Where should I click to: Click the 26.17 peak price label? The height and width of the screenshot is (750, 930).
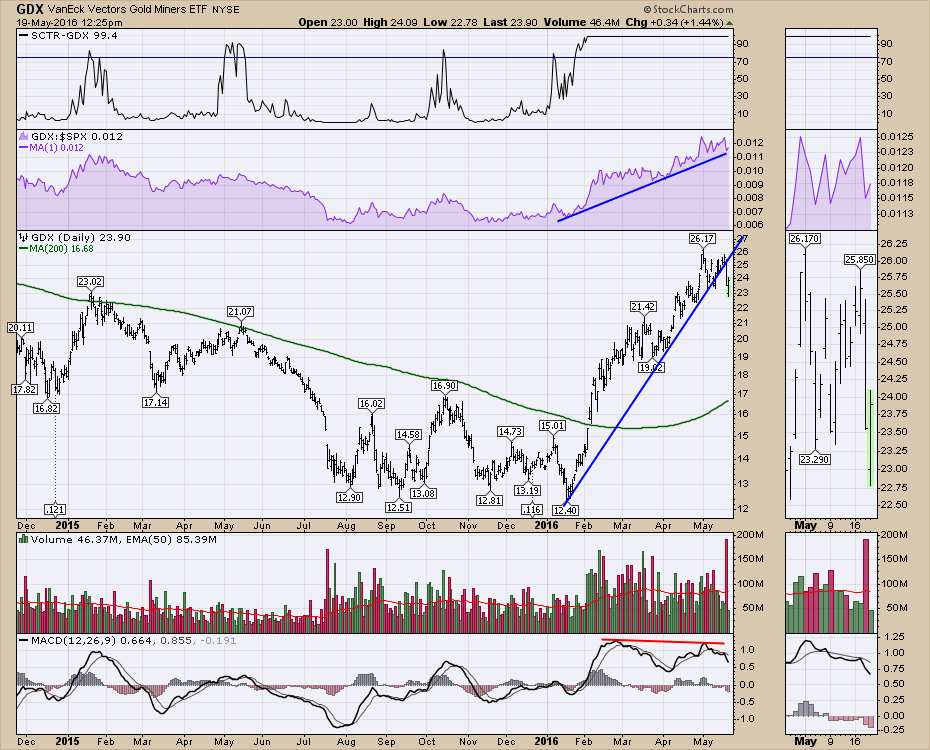[702, 238]
